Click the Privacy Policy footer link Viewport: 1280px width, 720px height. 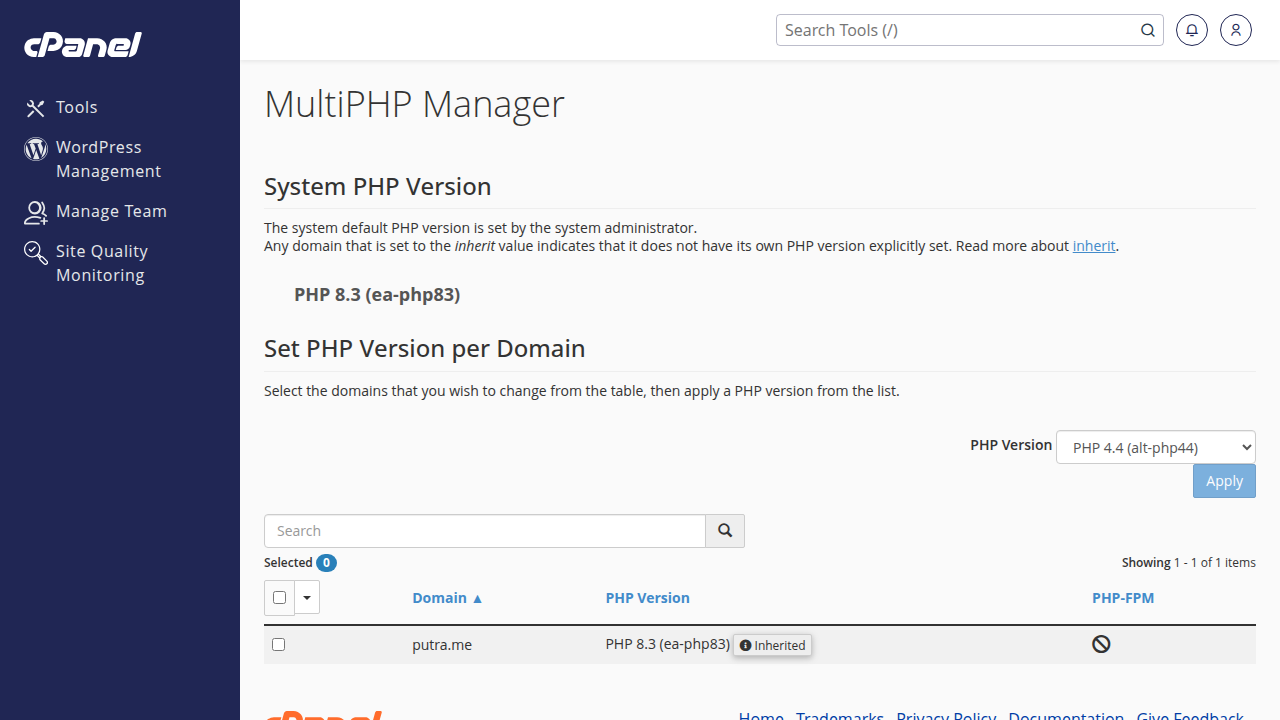click(x=946, y=715)
